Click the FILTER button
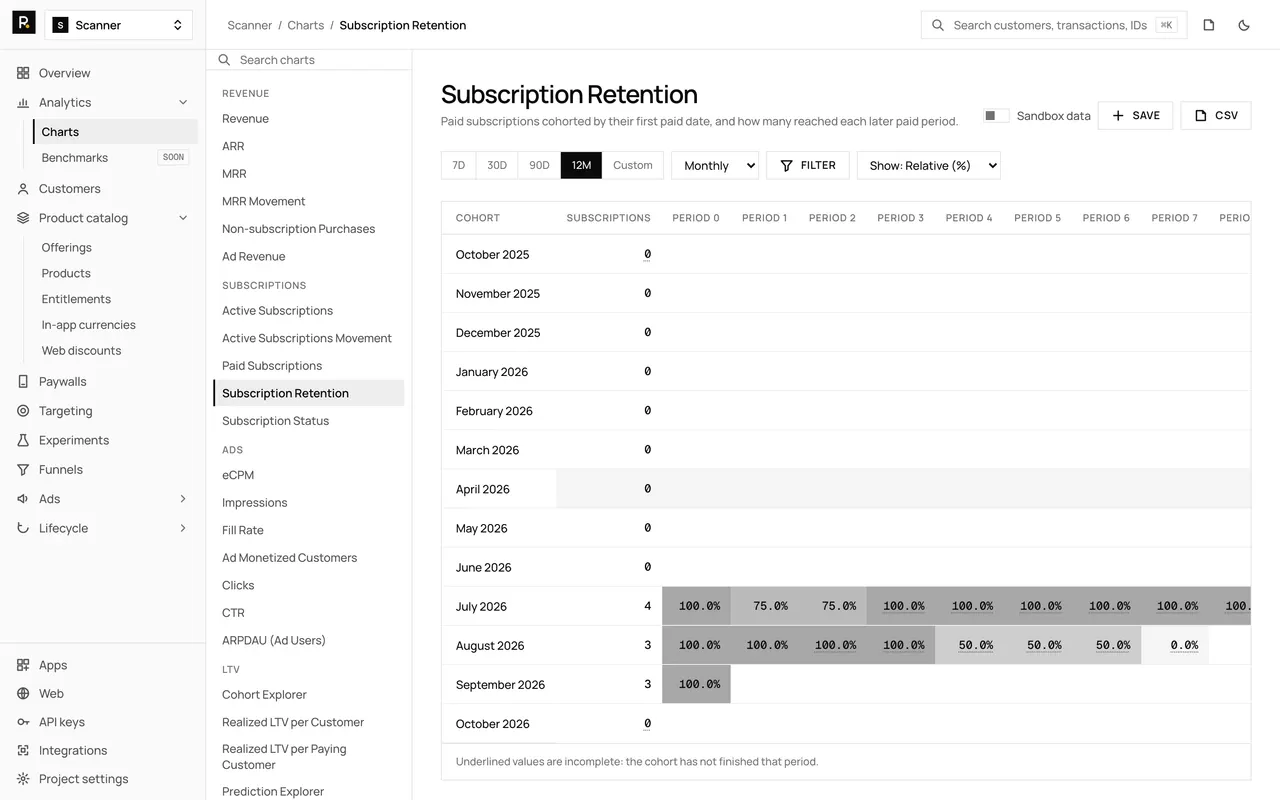This screenshot has height=800, width=1280. click(x=808, y=165)
